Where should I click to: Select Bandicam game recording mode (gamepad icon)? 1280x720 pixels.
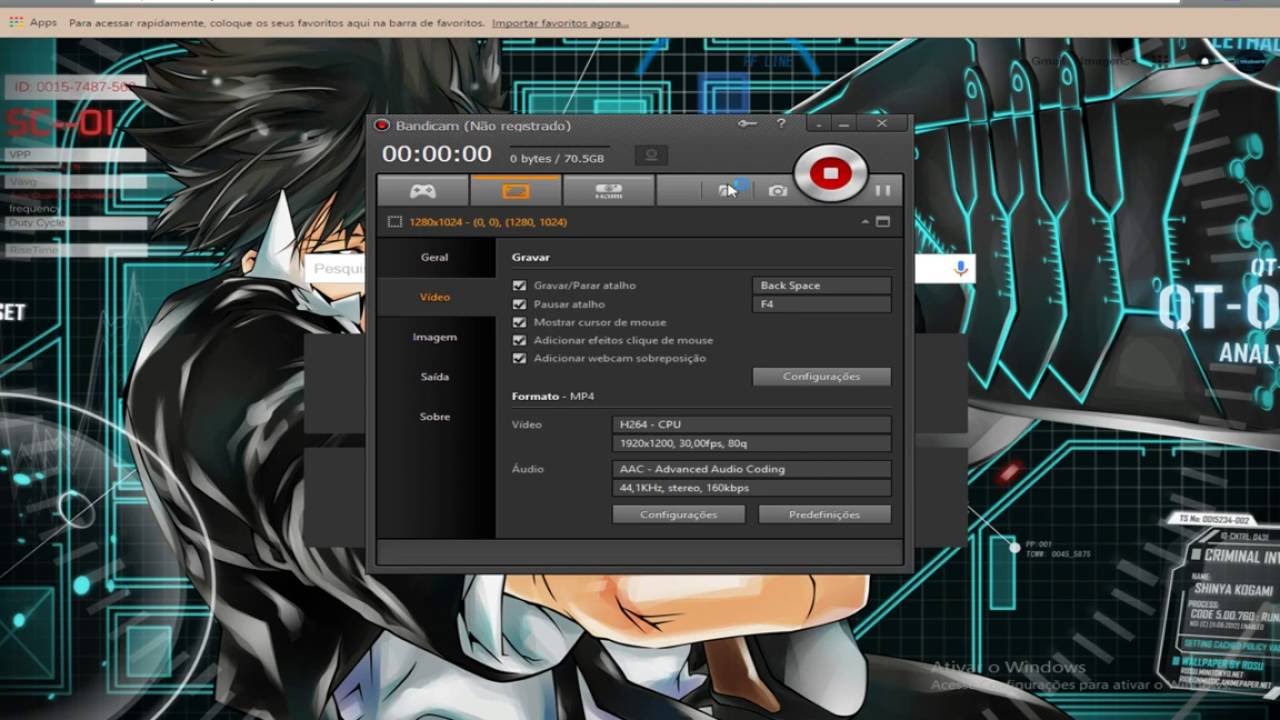point(423,190)
